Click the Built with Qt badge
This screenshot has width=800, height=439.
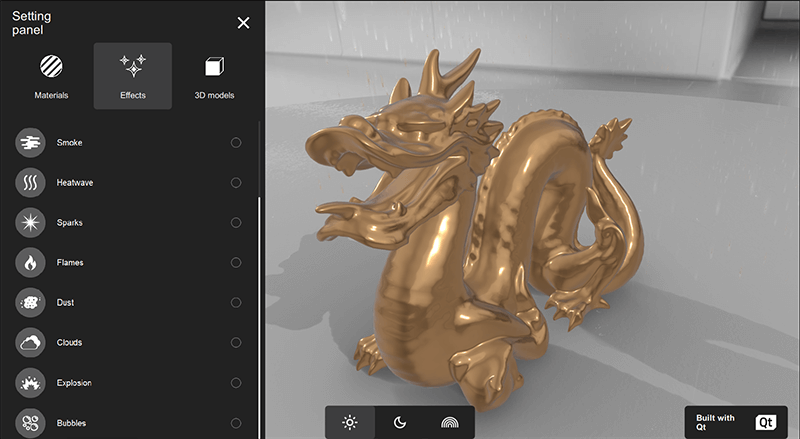click(737, 422)
